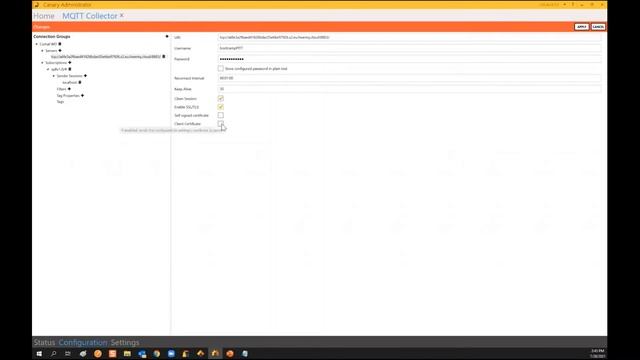
Task: Click into the URL field
Action: [x=409, y=37]
